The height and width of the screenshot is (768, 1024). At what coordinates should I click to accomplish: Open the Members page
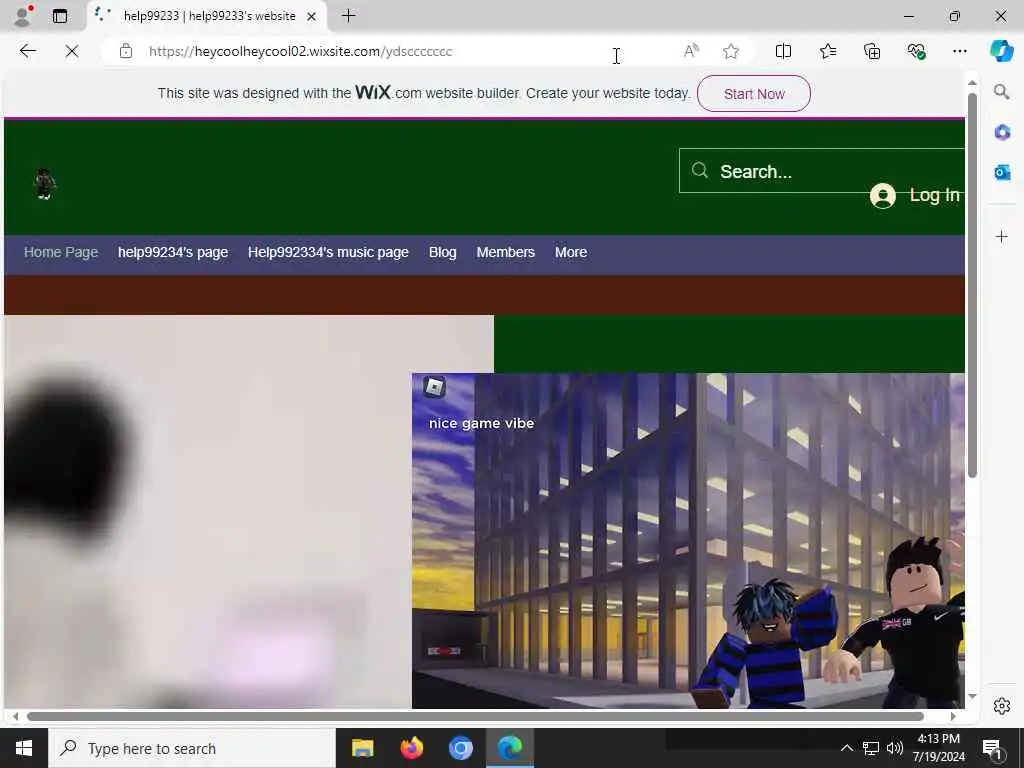point(505,252)
